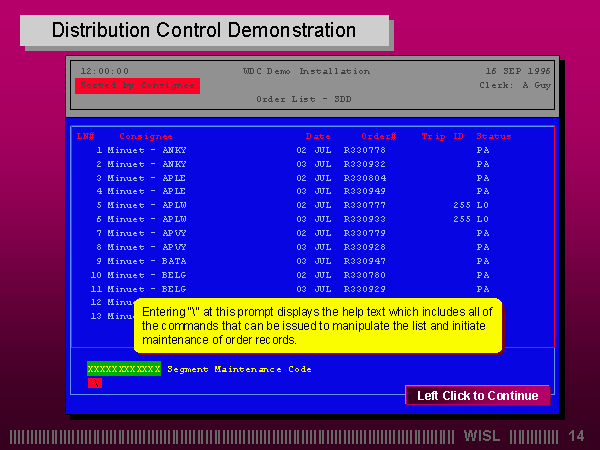
Task: Click the Order List - SDD heading
Action: [304, 99]
